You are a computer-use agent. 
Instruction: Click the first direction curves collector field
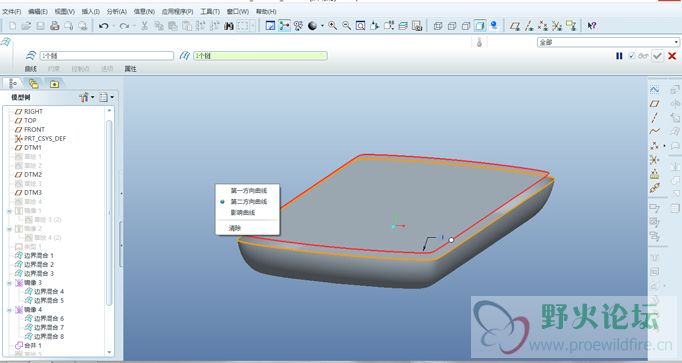click(x=107, y=56)
